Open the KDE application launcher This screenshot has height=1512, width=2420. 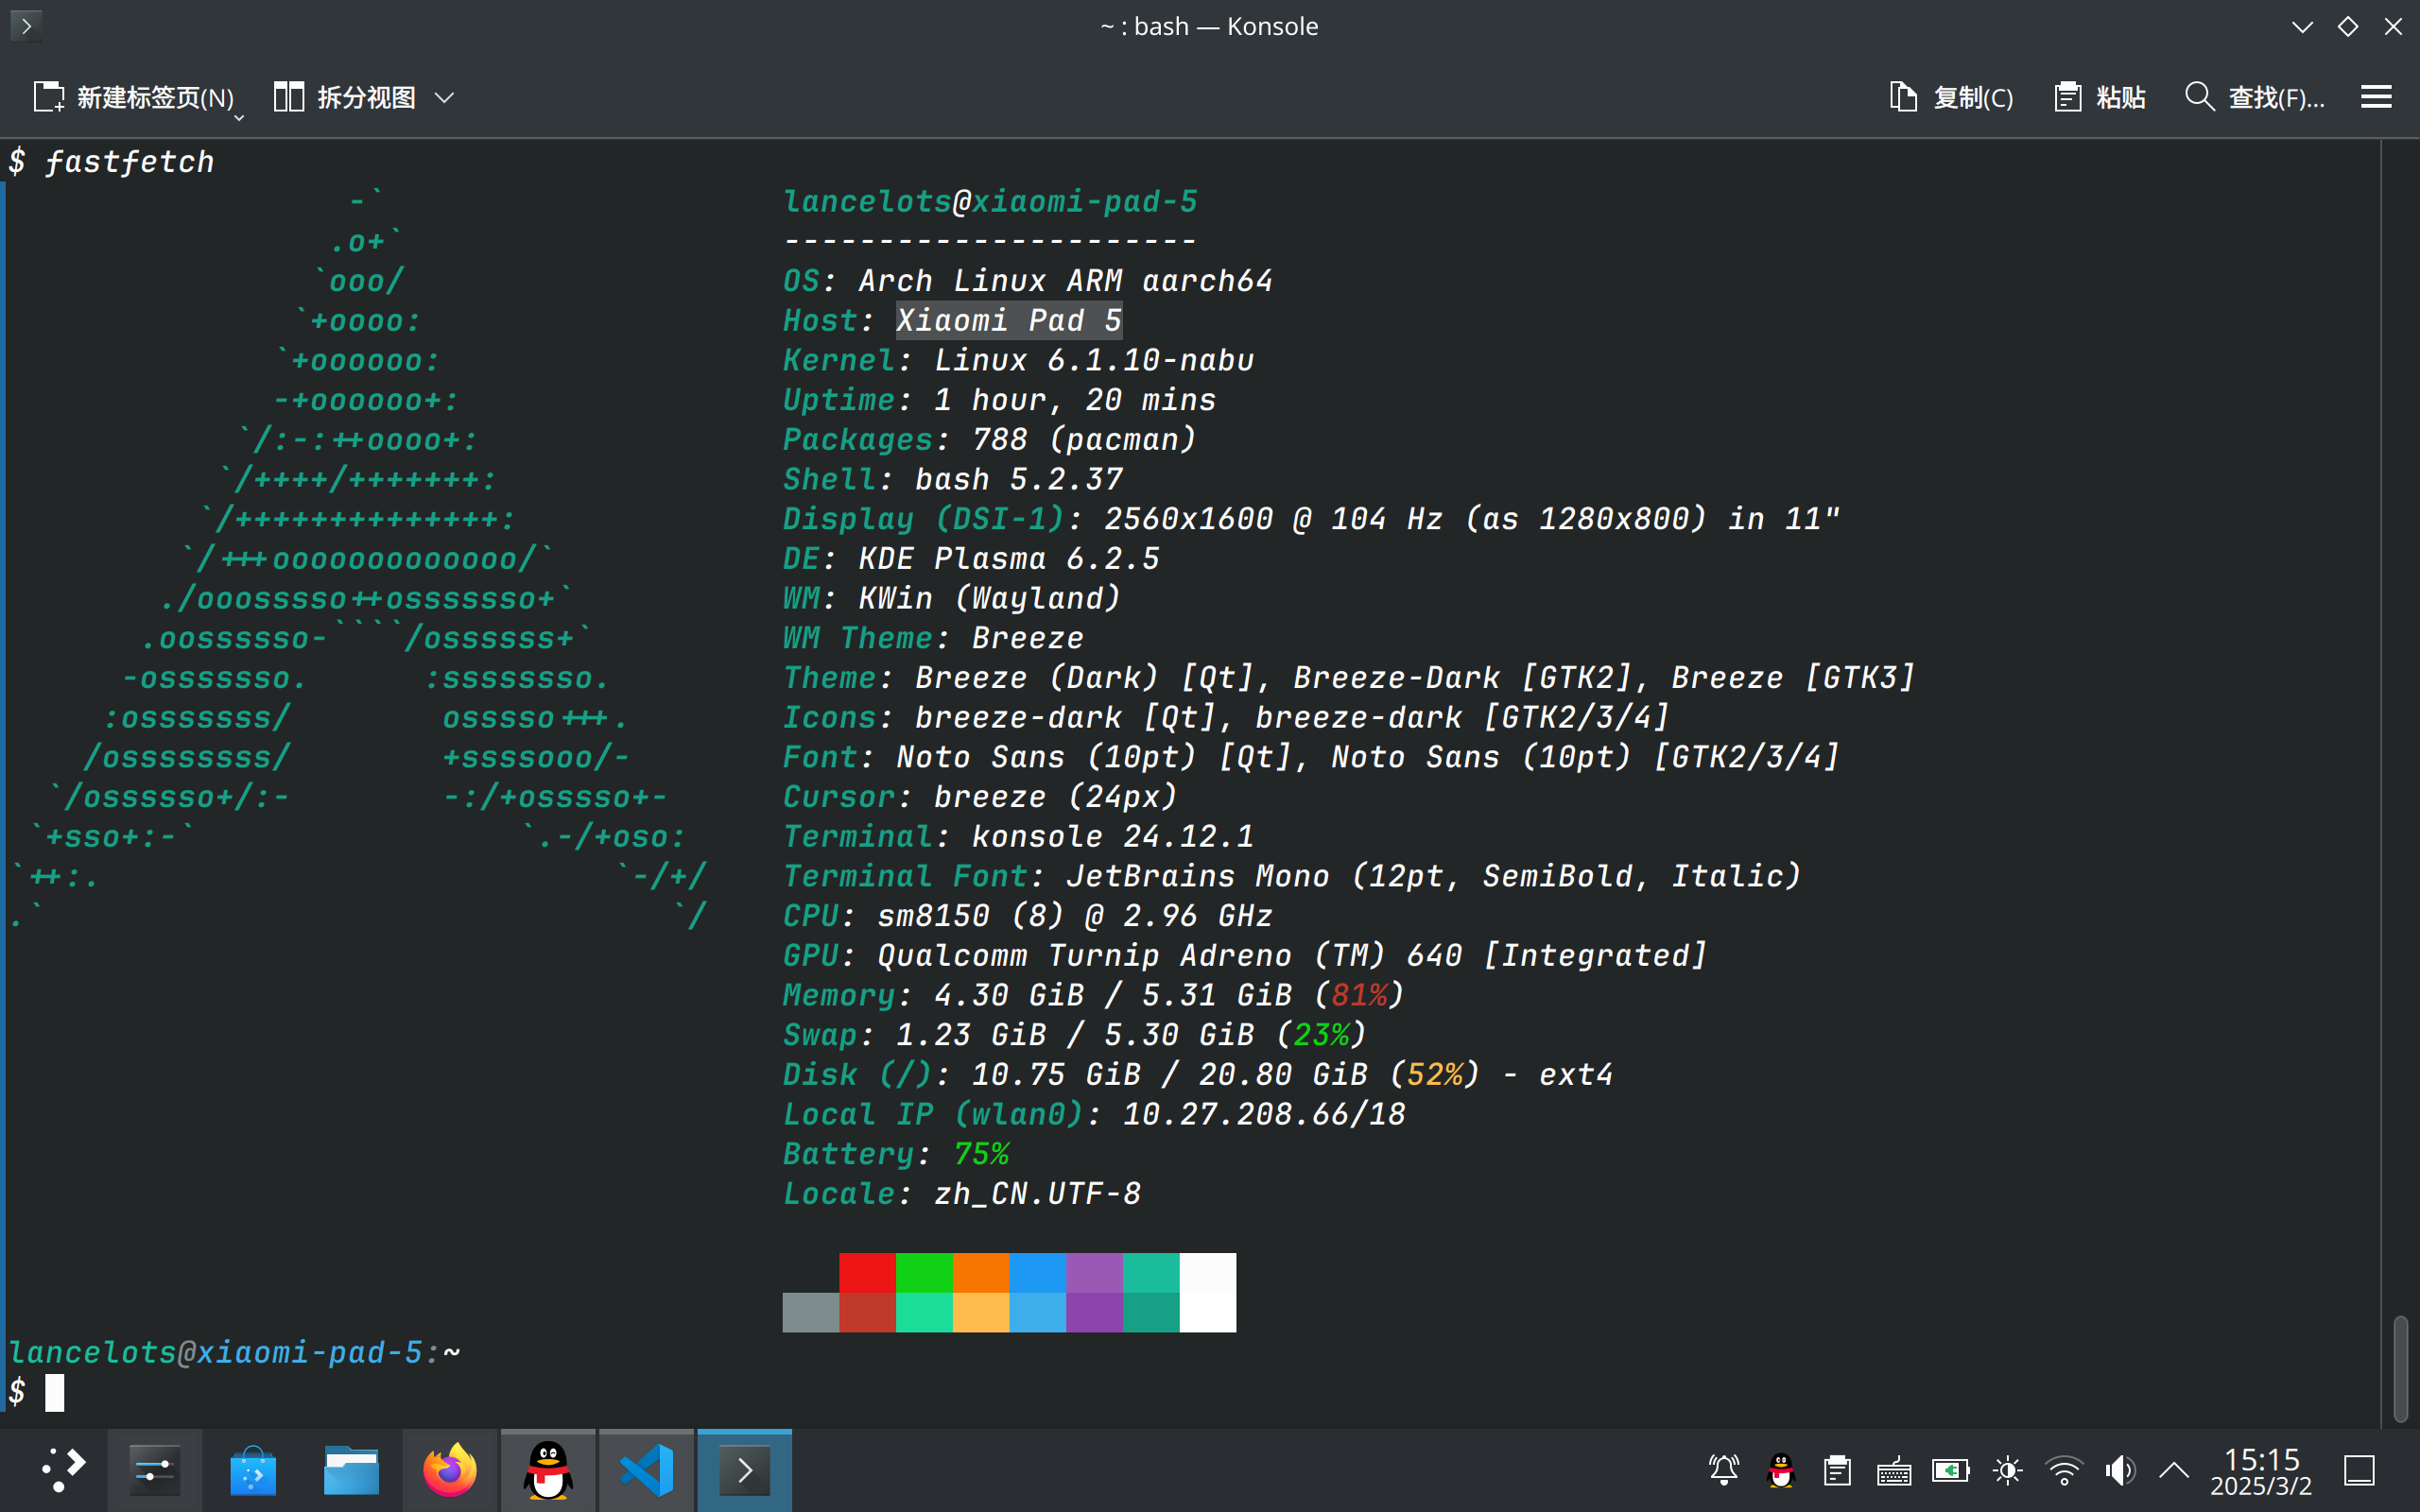click(62, 1470)
